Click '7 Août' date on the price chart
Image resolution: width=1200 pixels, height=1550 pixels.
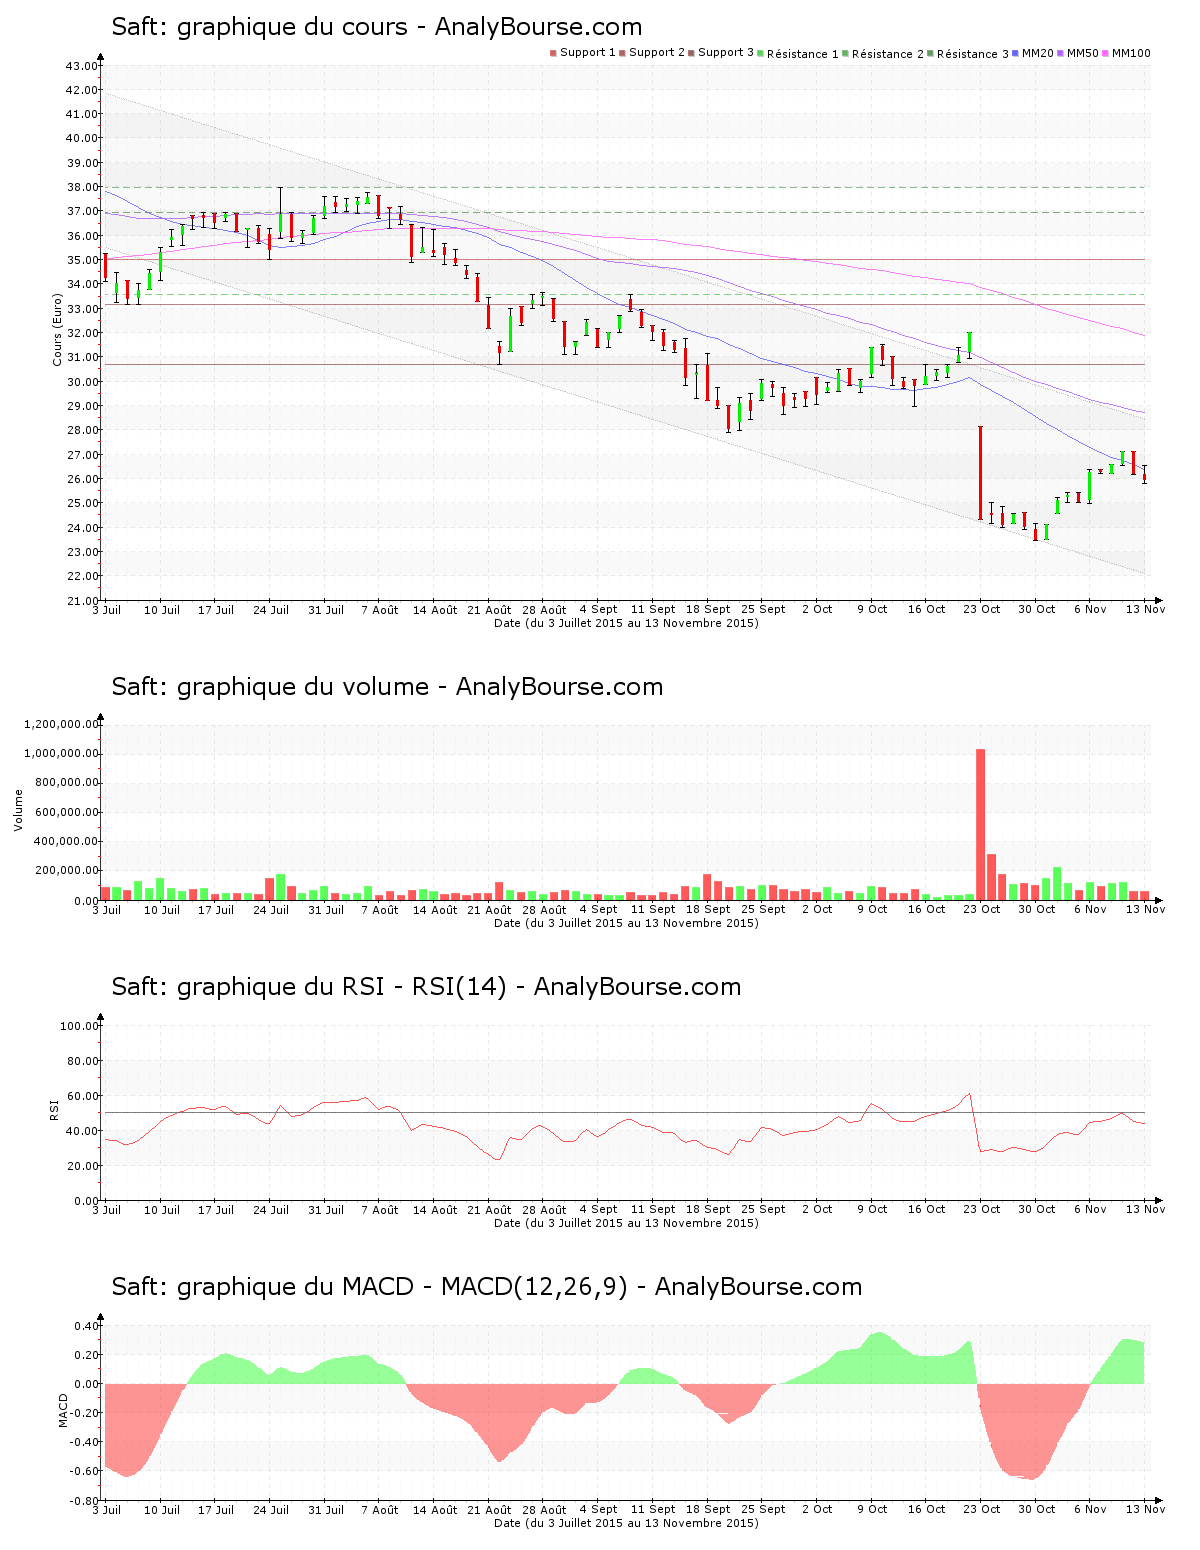pyautogui.click(x=380, y=610)
